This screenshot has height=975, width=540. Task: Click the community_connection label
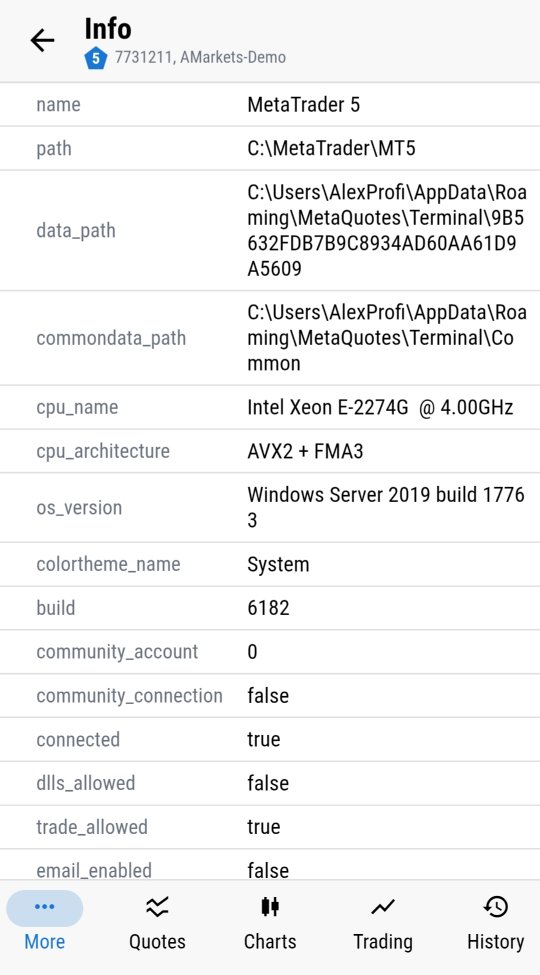[129, 695]
